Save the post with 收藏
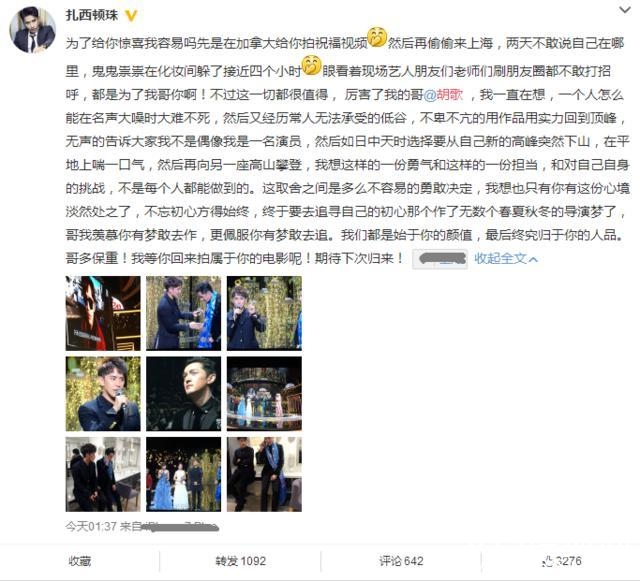 (80, 561)
